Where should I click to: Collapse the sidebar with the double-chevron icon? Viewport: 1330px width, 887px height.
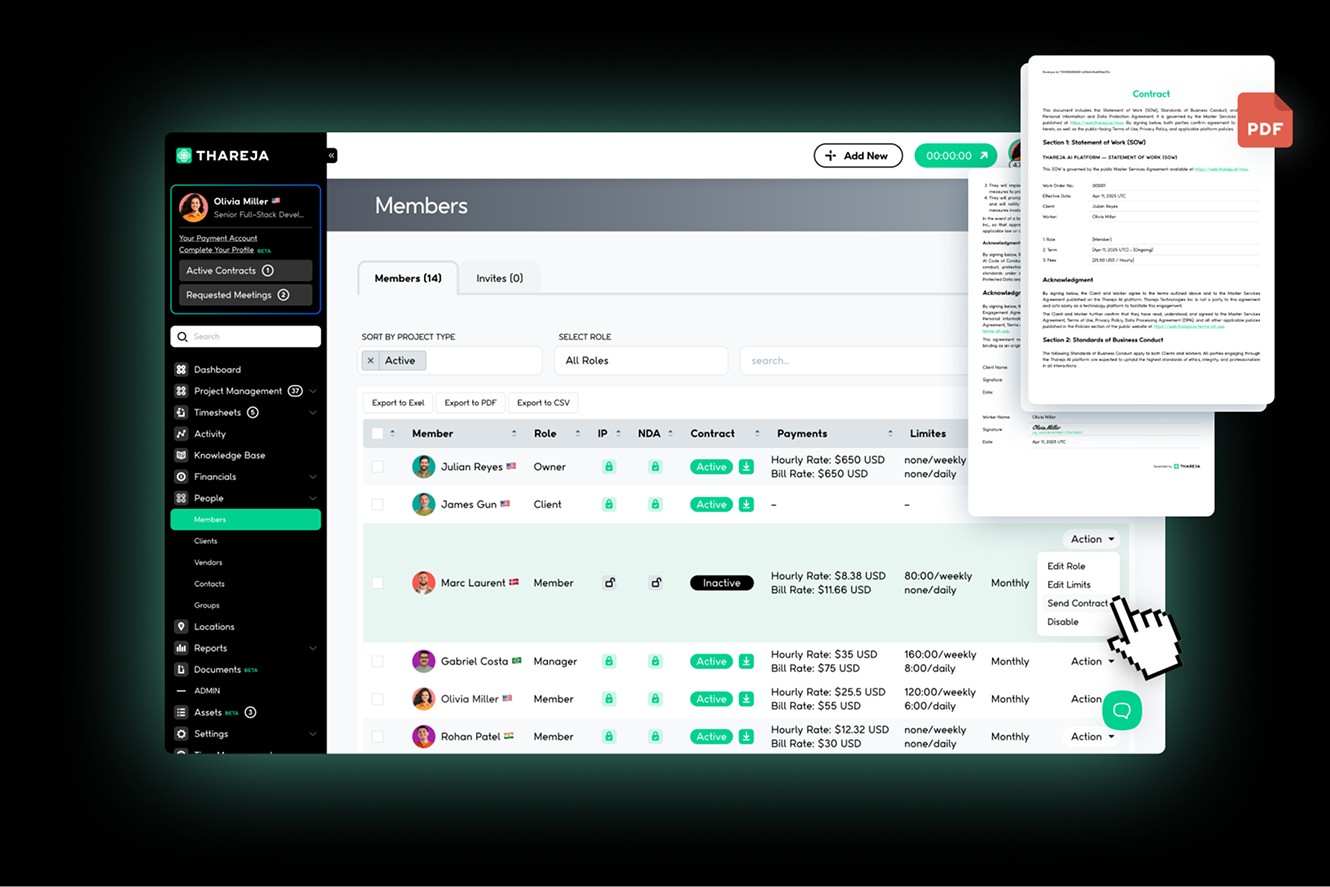pos(332,156)
